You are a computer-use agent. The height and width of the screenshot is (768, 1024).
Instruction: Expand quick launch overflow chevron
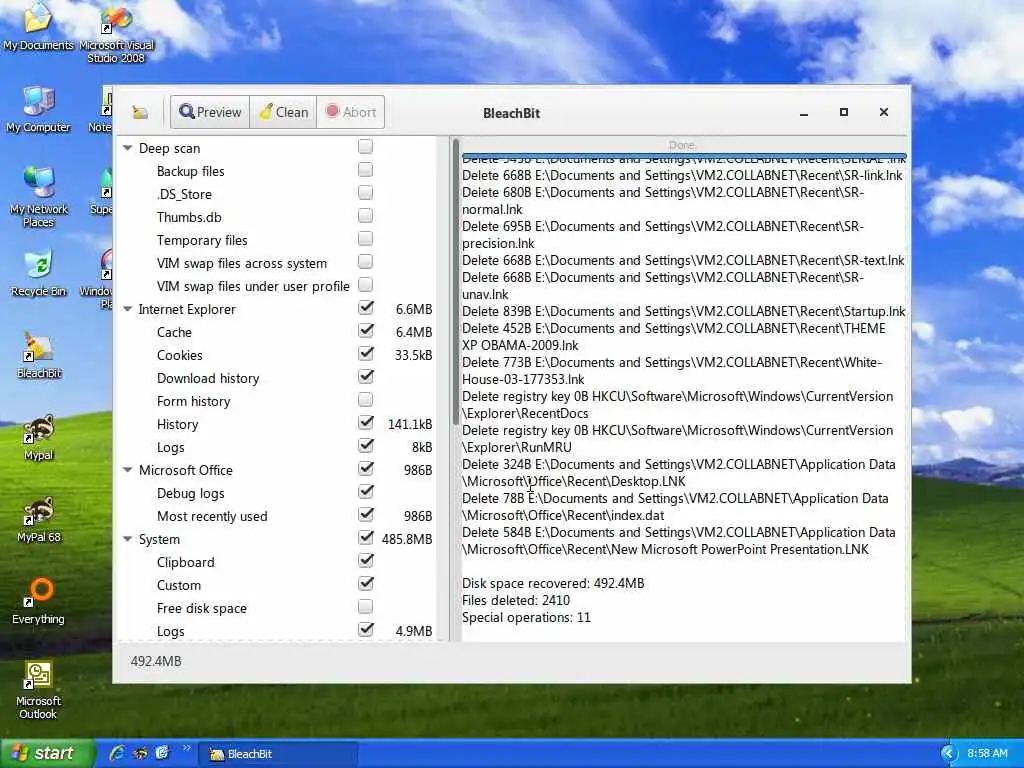click(x=186, y=748)
